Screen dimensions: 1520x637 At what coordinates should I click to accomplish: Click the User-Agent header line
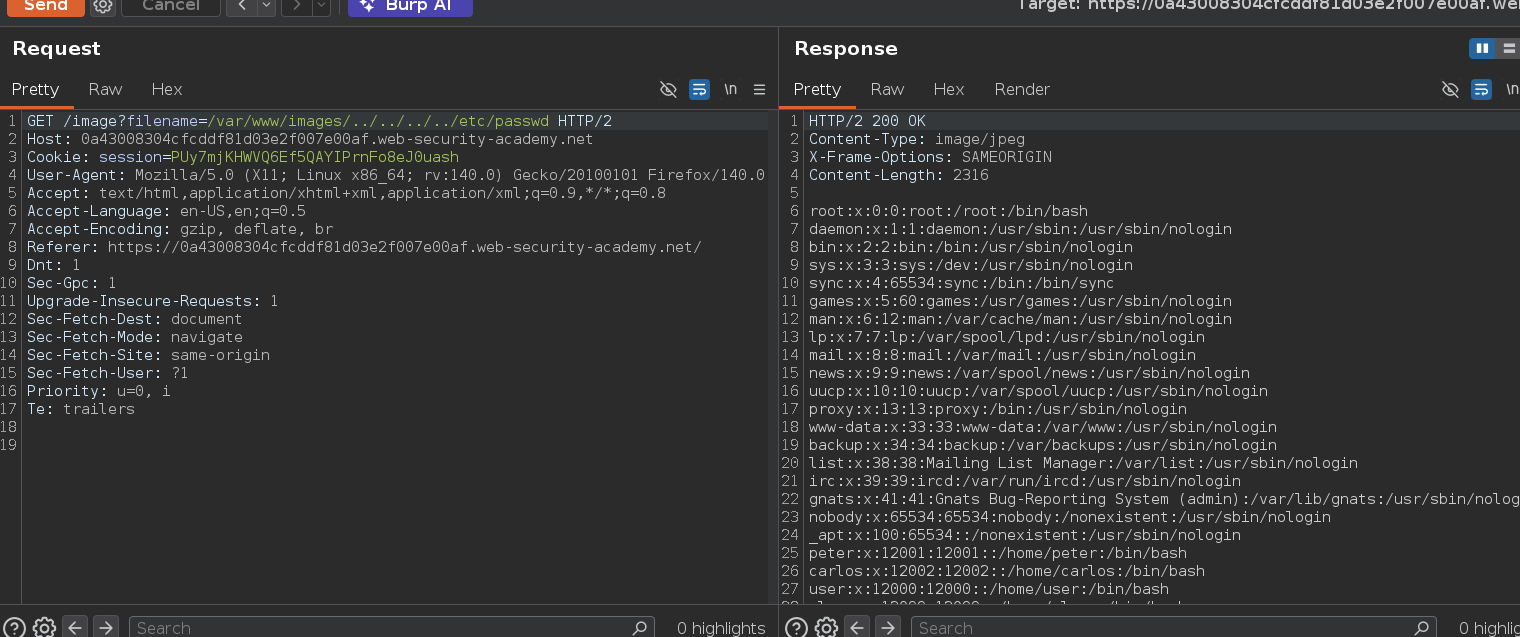point(396,175)
